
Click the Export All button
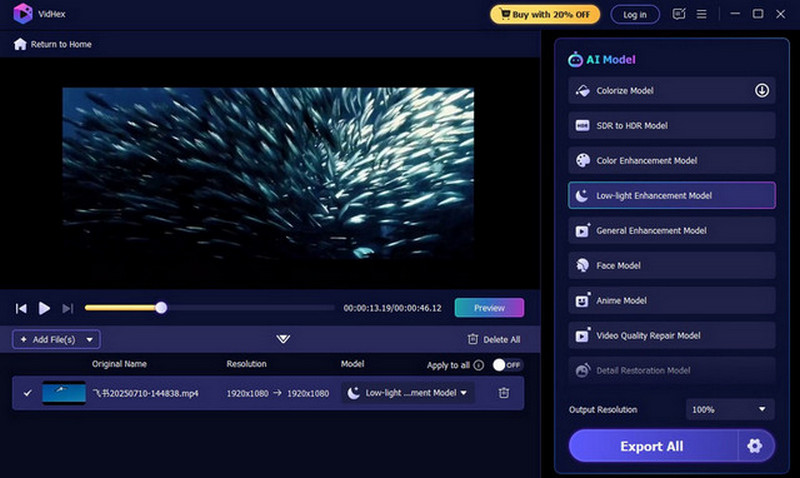pos(652,446)
